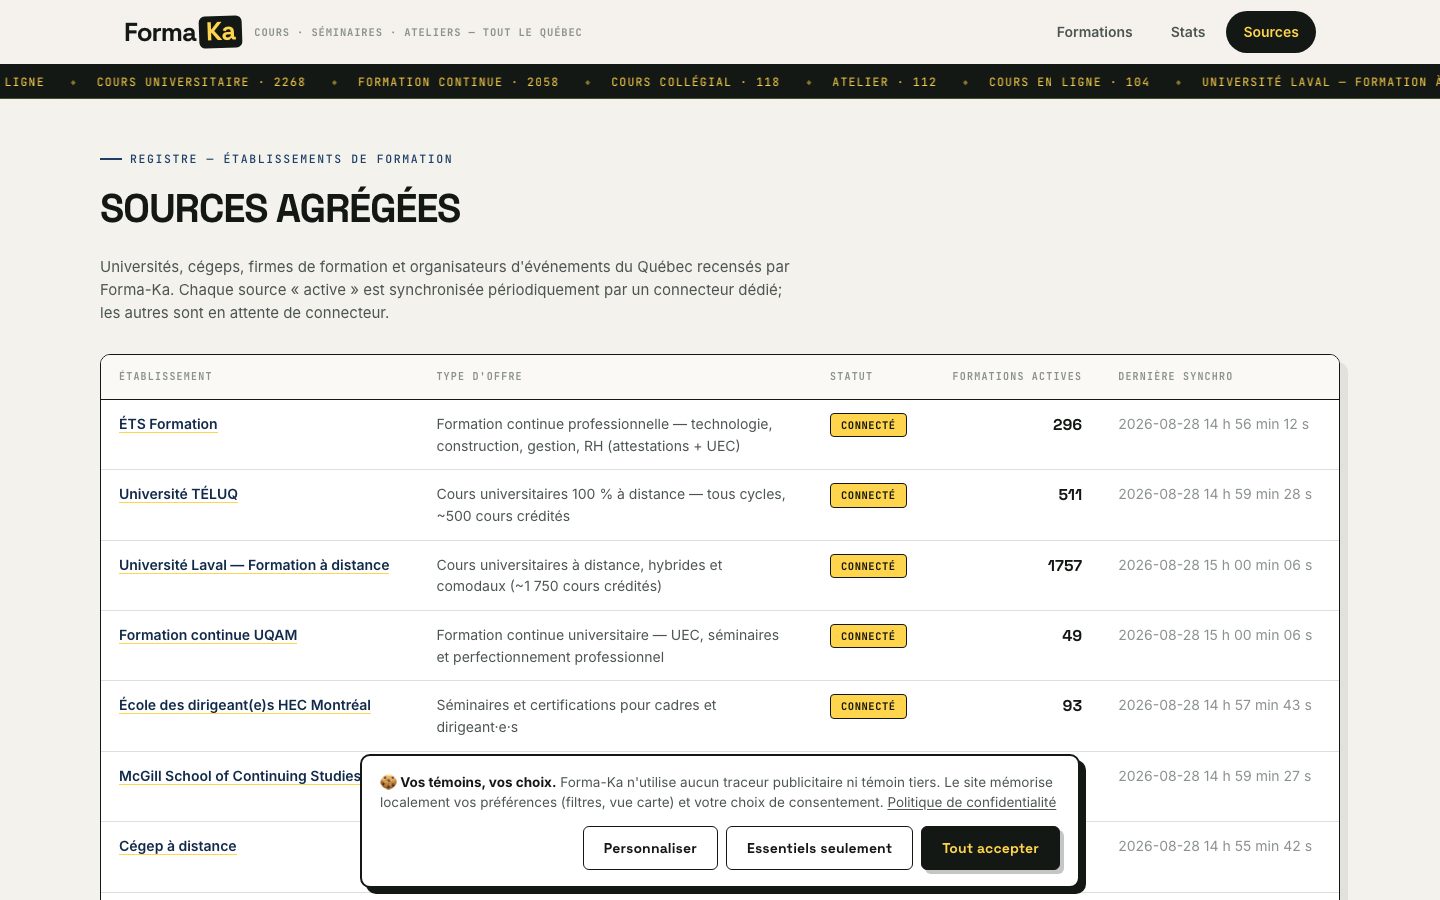This screenshot has width=1440, height=900.
Task: Click the Université TÉLUQ offer description
Action: pyautogui.click(x=611, y=505)
